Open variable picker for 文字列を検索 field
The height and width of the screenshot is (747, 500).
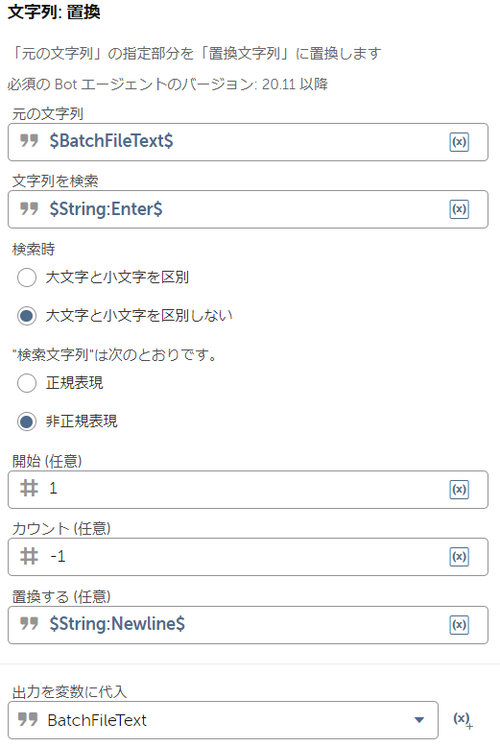pyautogui.click(x=459, y=209)
